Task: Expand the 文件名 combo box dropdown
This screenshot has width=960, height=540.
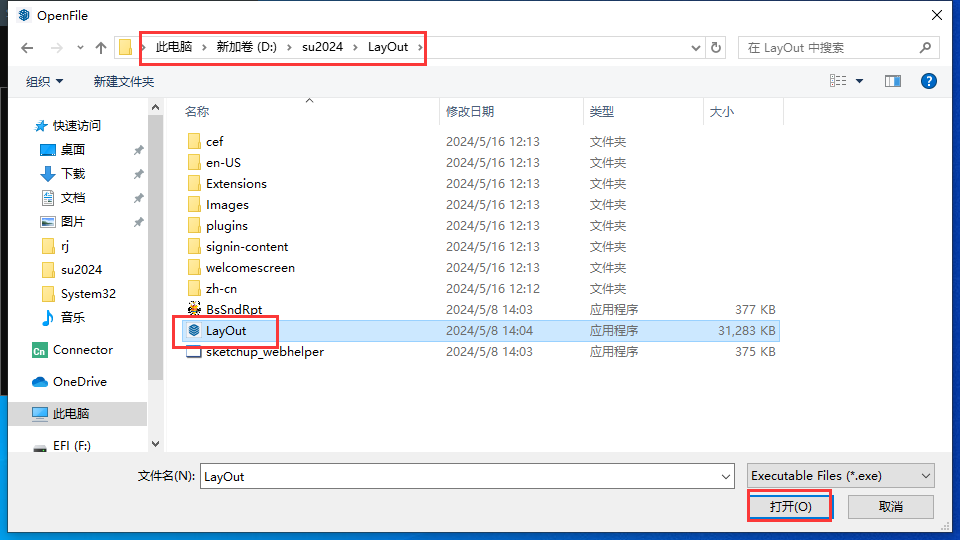Action: (726, 476)
